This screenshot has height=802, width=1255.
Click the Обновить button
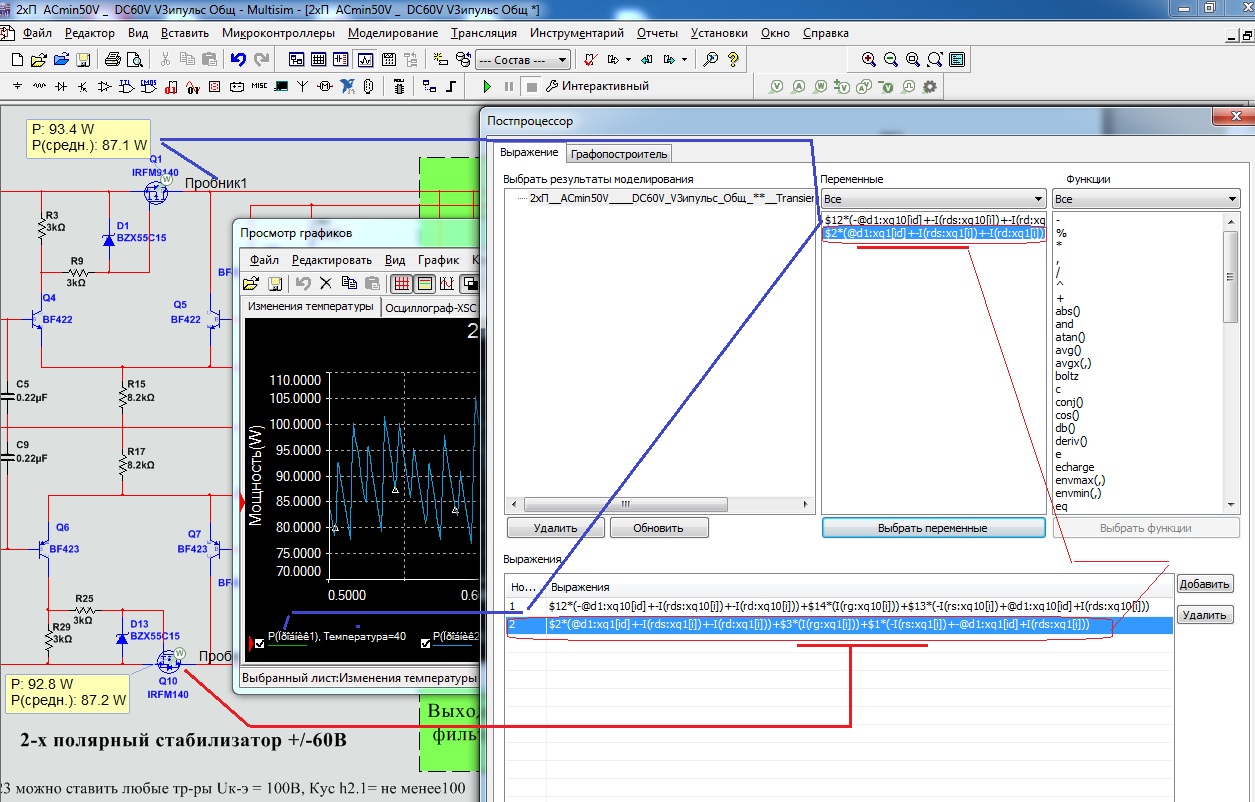click(x=659, y=527)
